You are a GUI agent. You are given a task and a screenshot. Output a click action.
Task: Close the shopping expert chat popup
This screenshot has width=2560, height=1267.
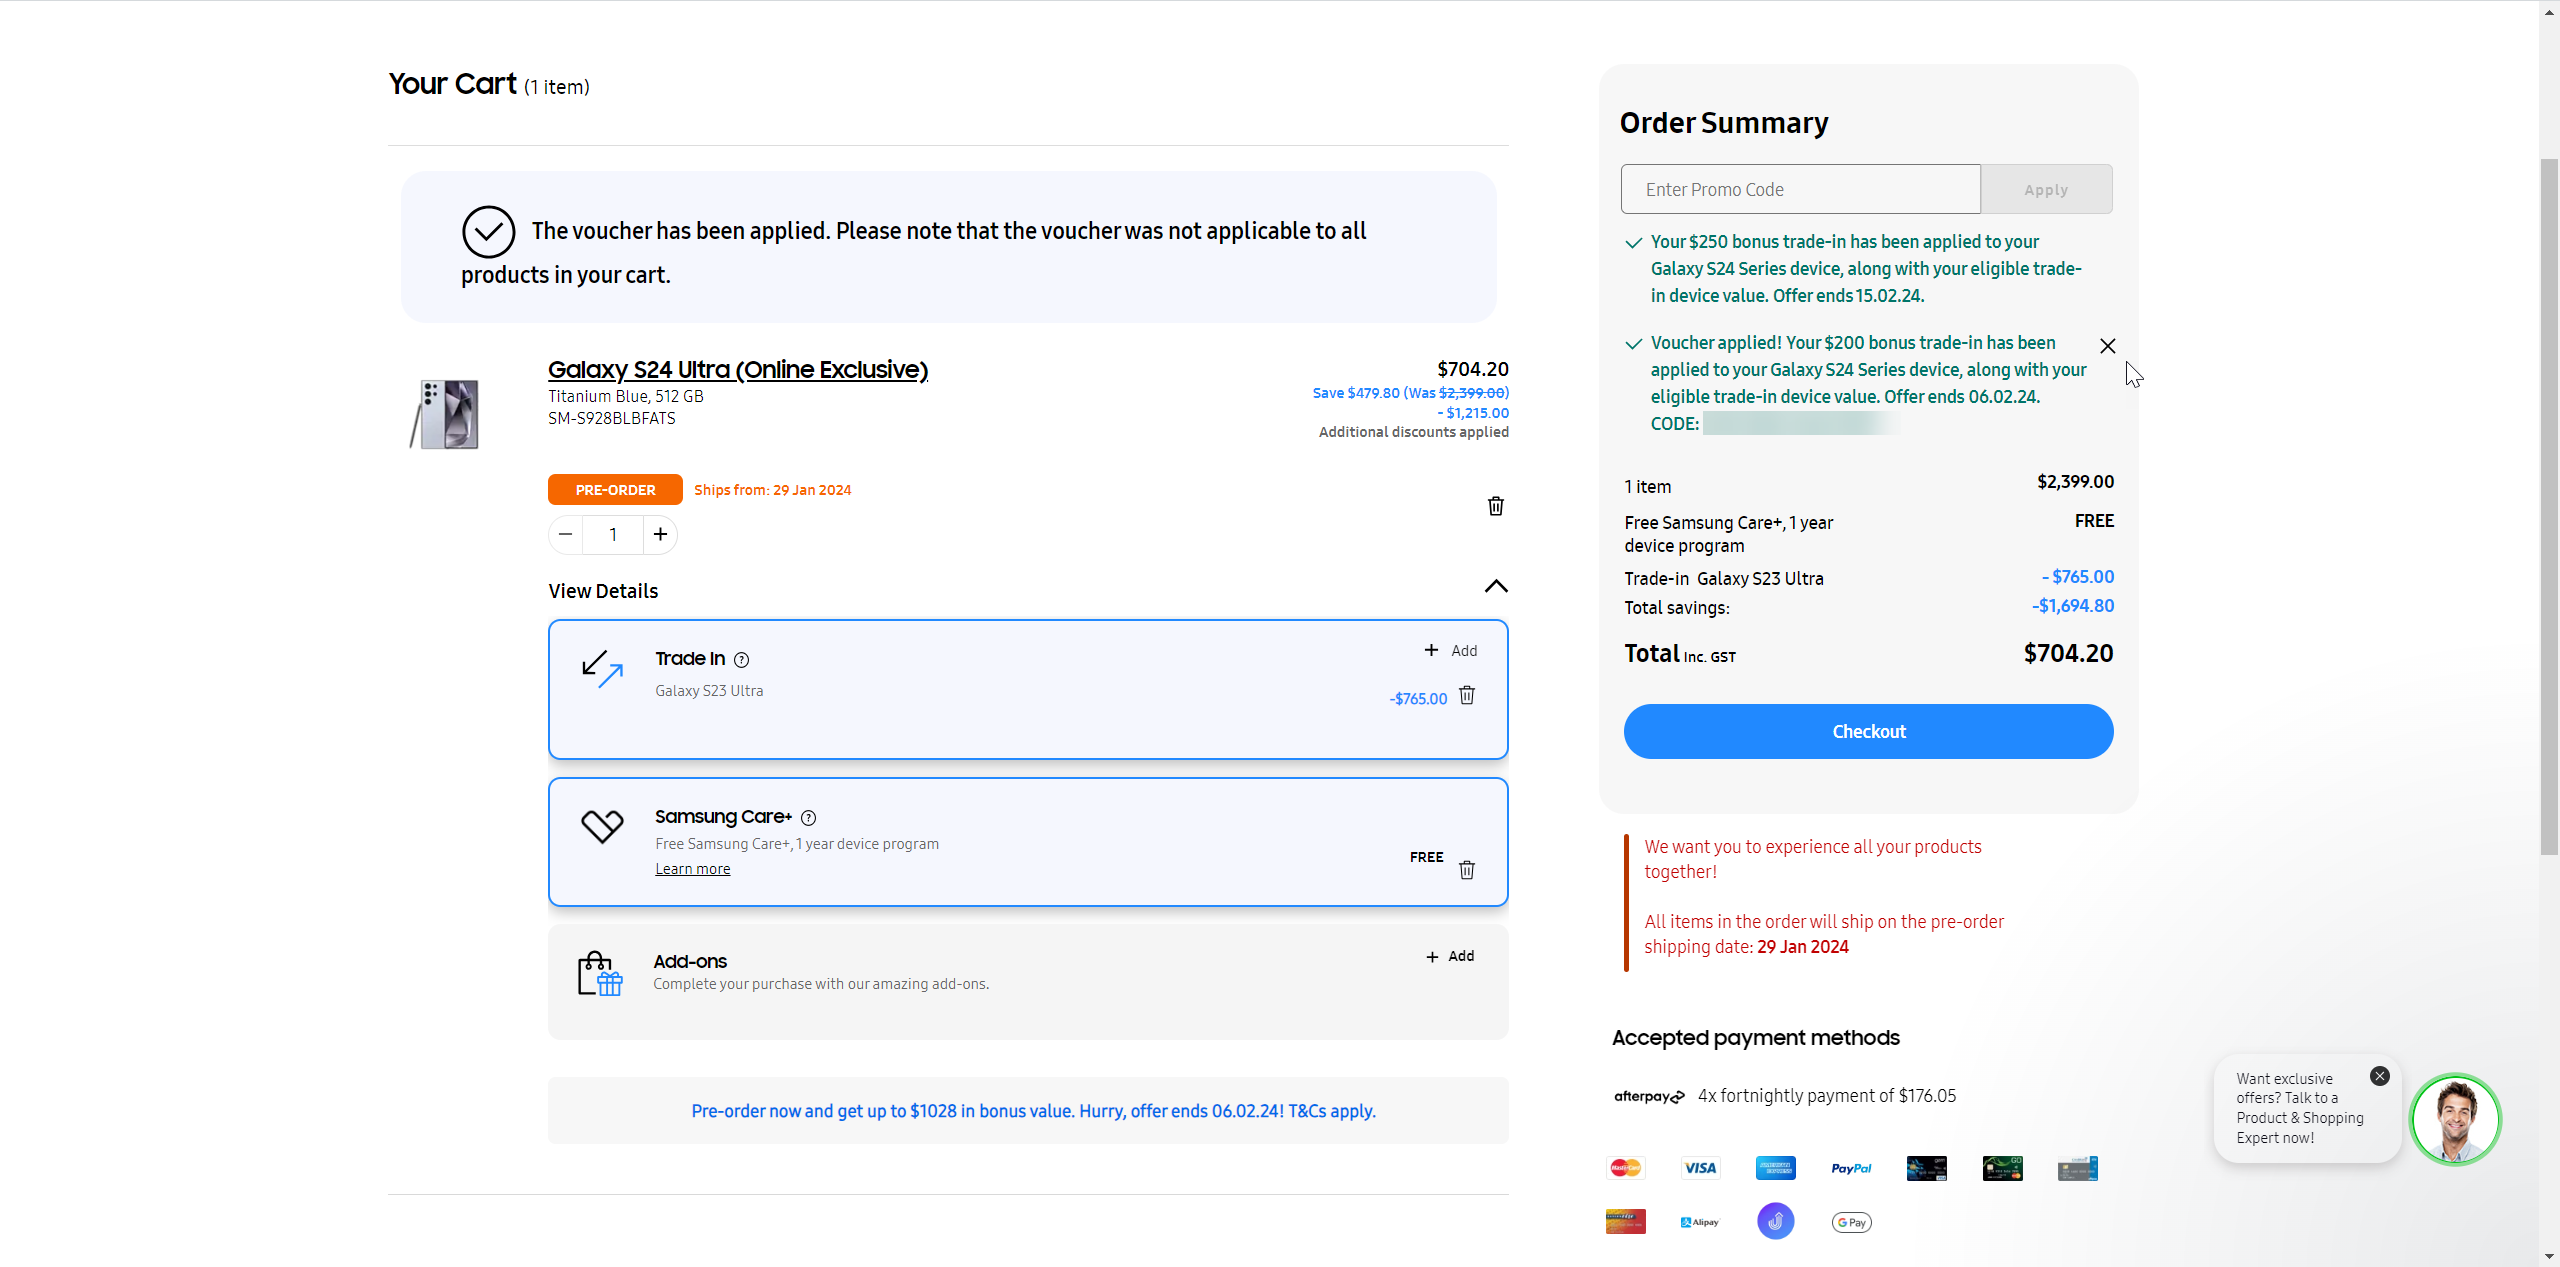pos(2380,1076)
